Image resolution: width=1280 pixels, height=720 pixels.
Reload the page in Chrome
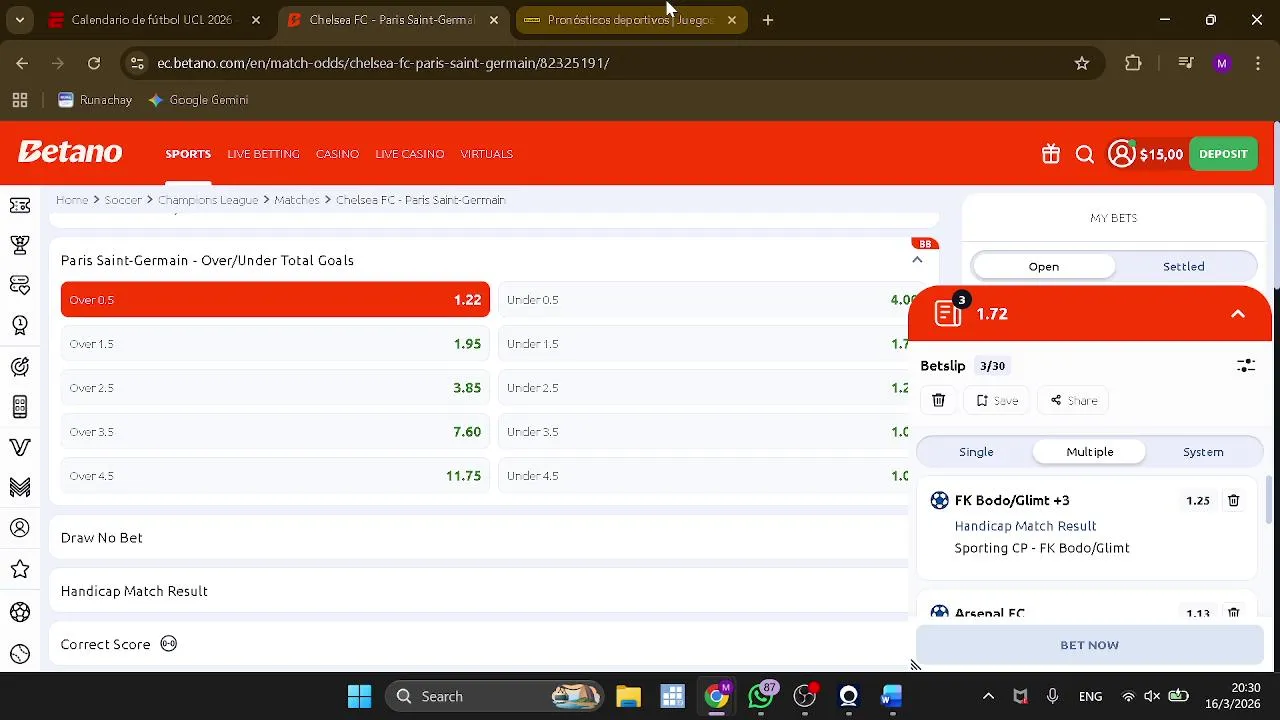click(x=94, y=63)
